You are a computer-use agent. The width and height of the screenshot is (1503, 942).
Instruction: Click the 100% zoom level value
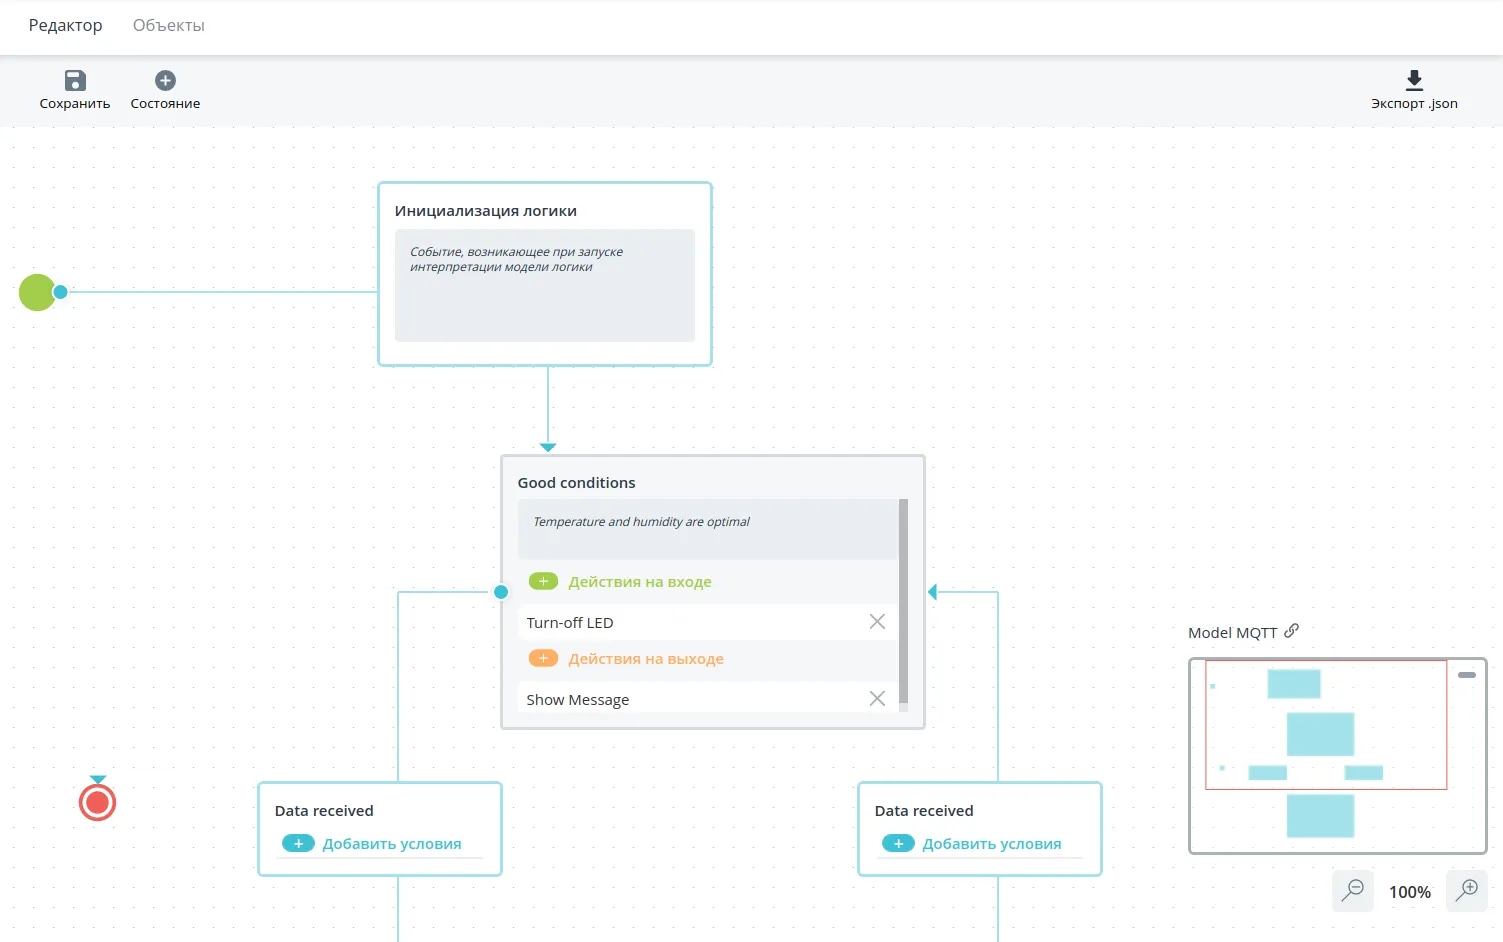pos(1410,892)
